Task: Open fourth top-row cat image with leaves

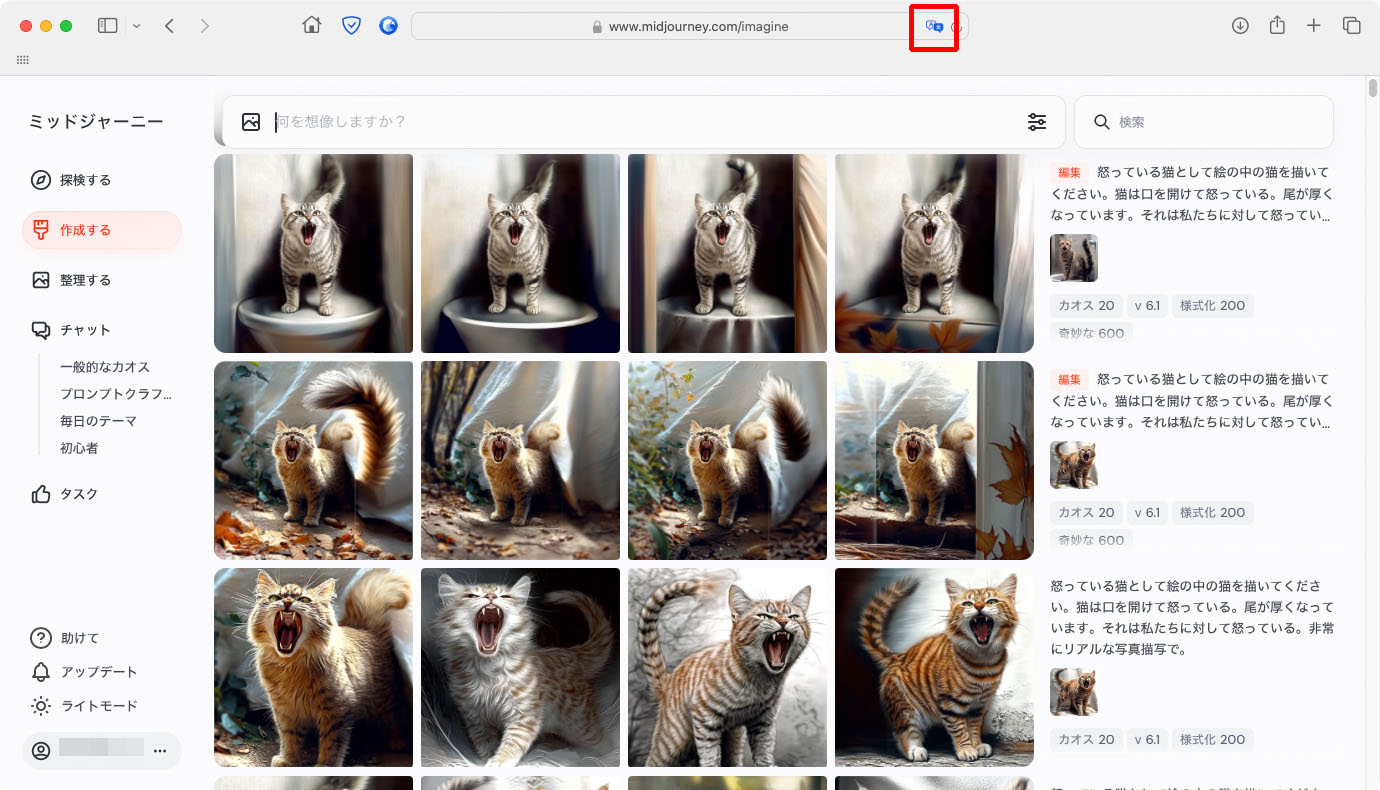Action: point(934,253)
